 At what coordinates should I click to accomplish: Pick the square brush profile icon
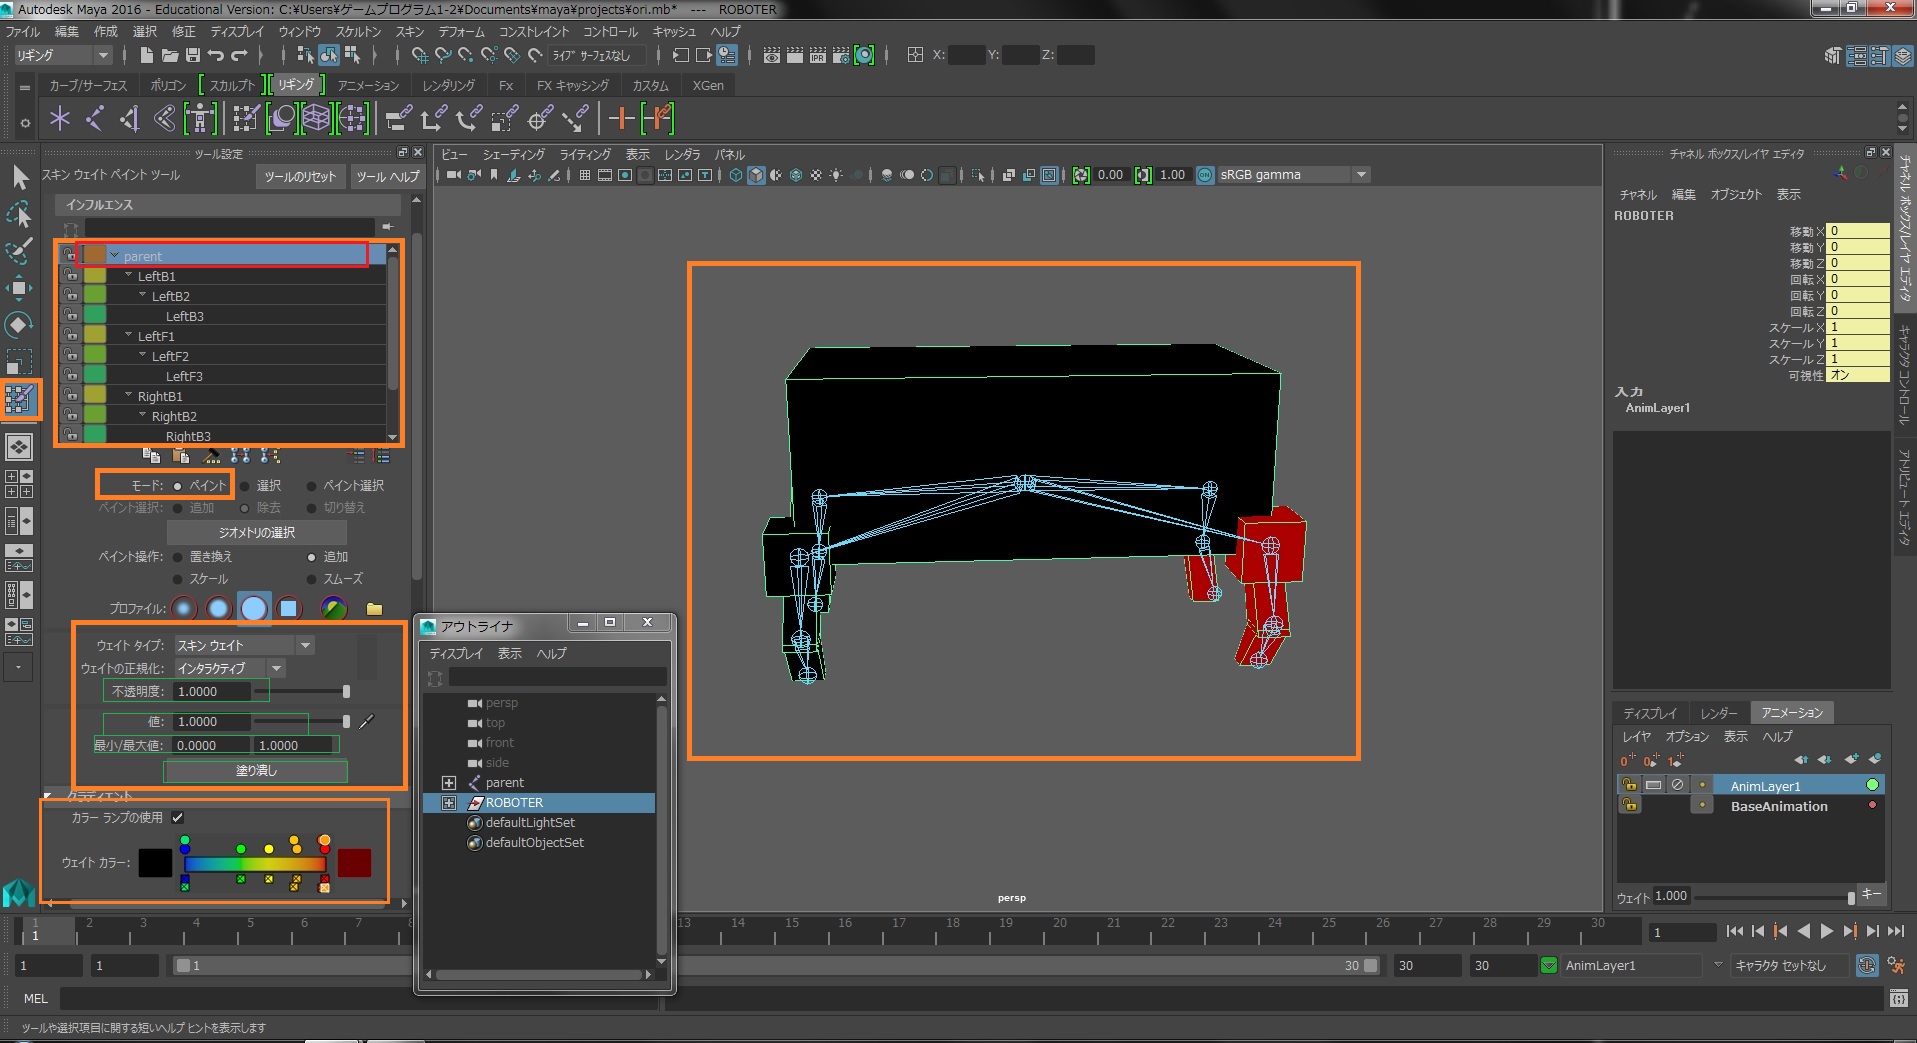(289, 608)
